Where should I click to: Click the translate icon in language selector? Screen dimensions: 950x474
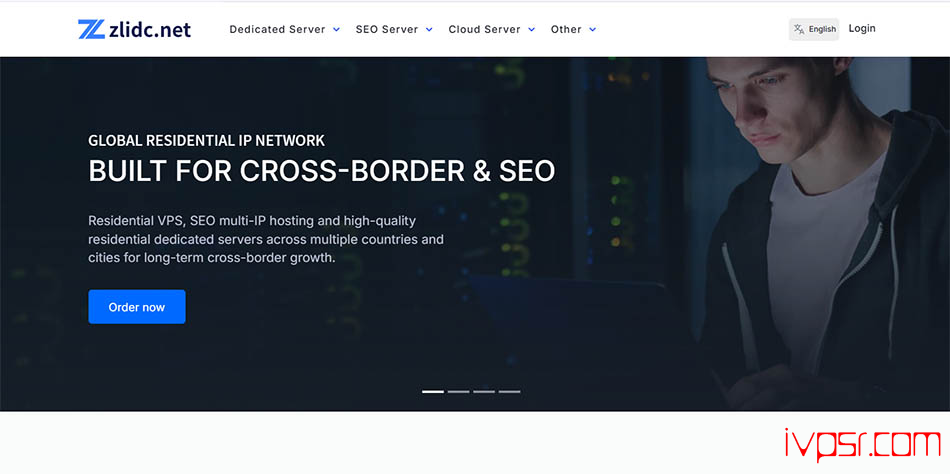(x=799, y=29)
